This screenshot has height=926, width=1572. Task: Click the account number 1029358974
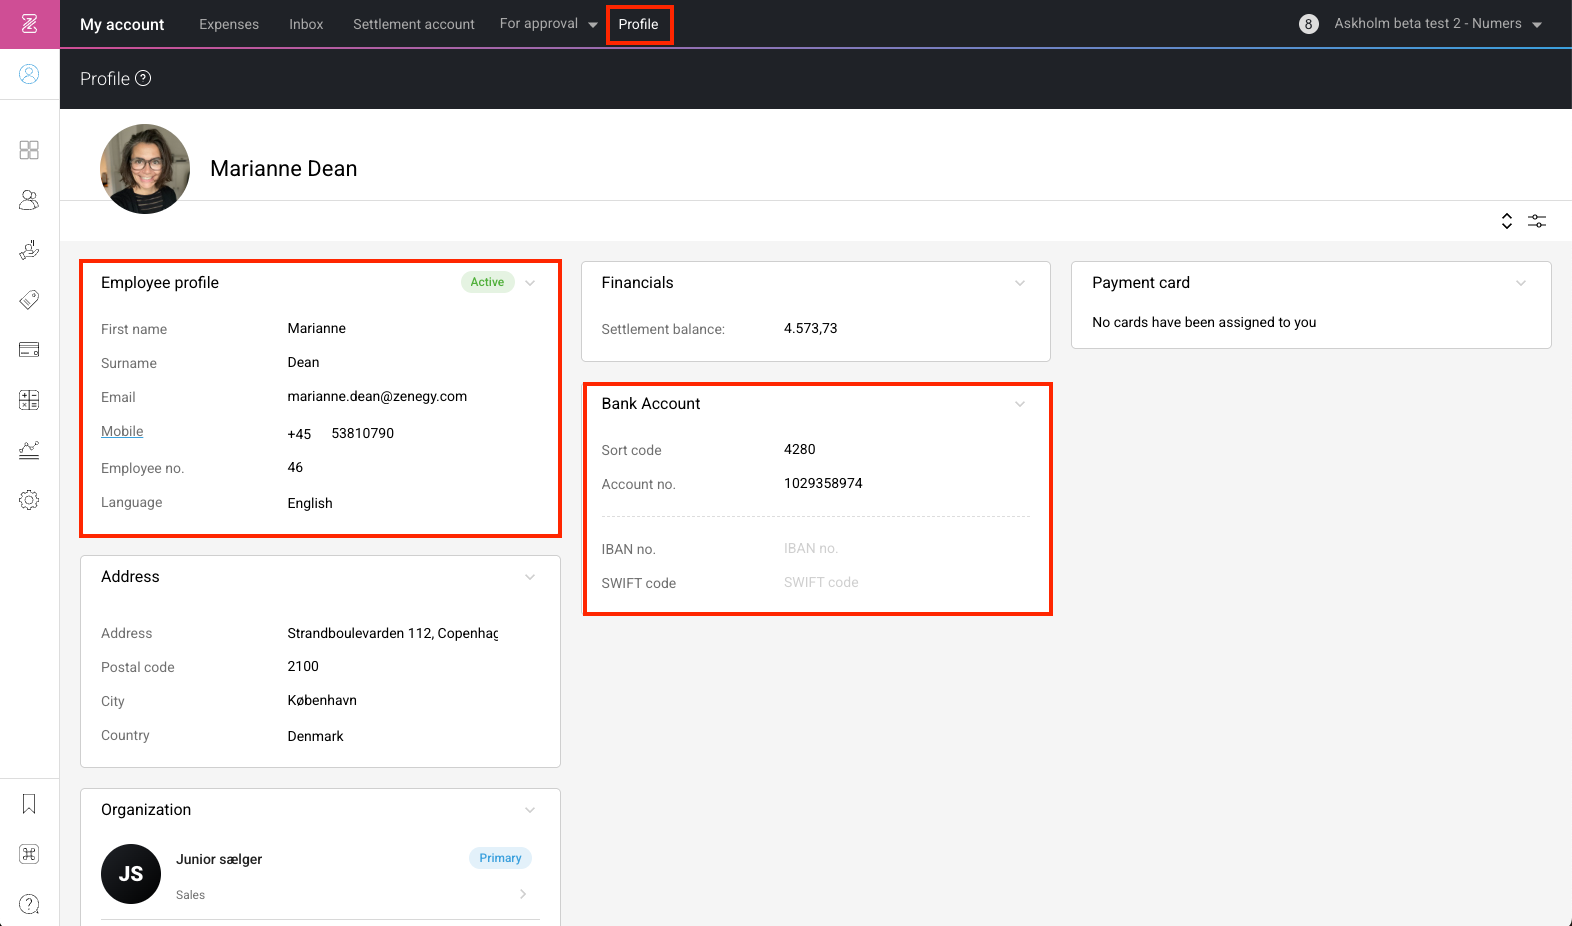[x=823, y=483]
